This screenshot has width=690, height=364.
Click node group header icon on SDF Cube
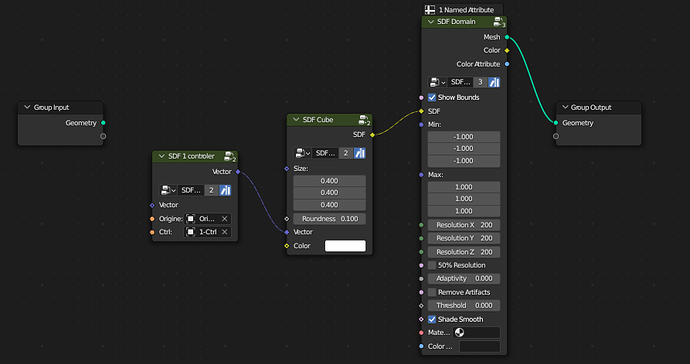point(364,120)
